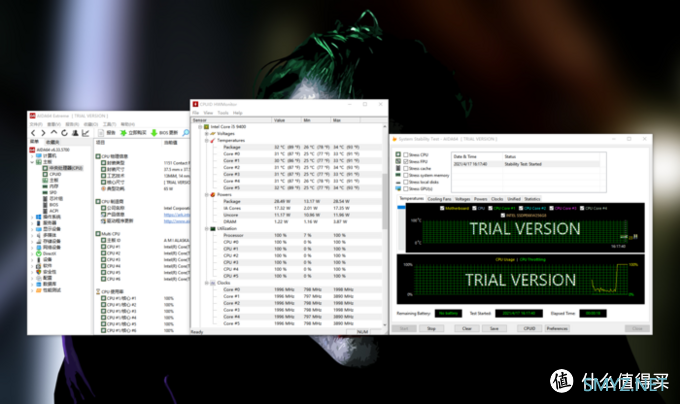Image resolution: width=680 pixels, height=404 pixels.
Task: Collapse the Temperatures node in HWMonitor
Action: click(206, 140)
